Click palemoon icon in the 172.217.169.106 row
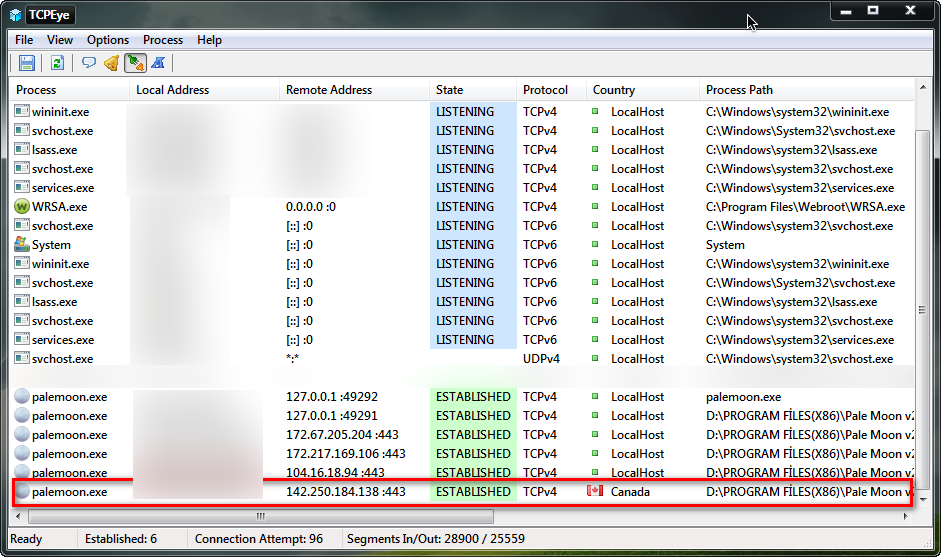 22,453
